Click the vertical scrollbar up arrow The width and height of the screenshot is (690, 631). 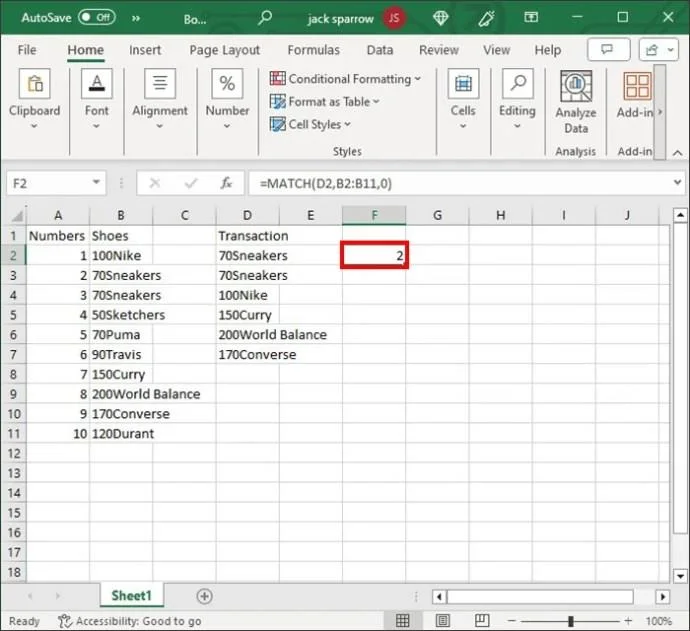(680, 215)
